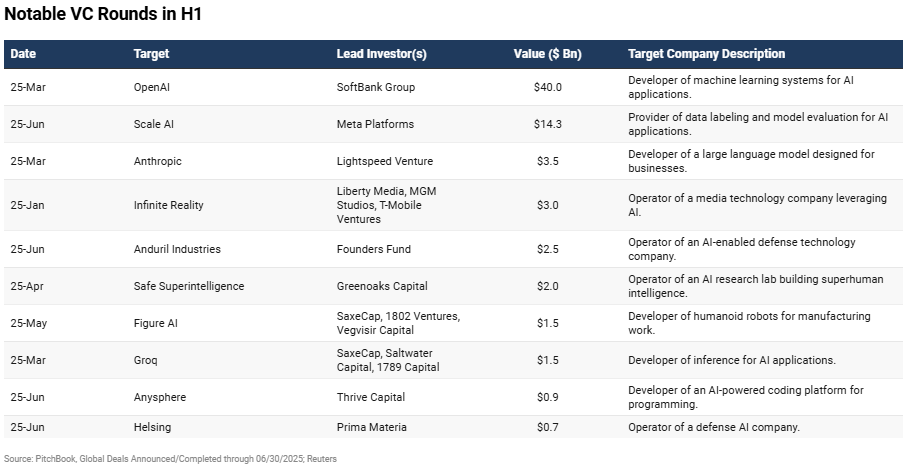Viewport: 907px width, 466px height.
Task: Click the Anthropic target cell
Action: click(x=158, y=161)
